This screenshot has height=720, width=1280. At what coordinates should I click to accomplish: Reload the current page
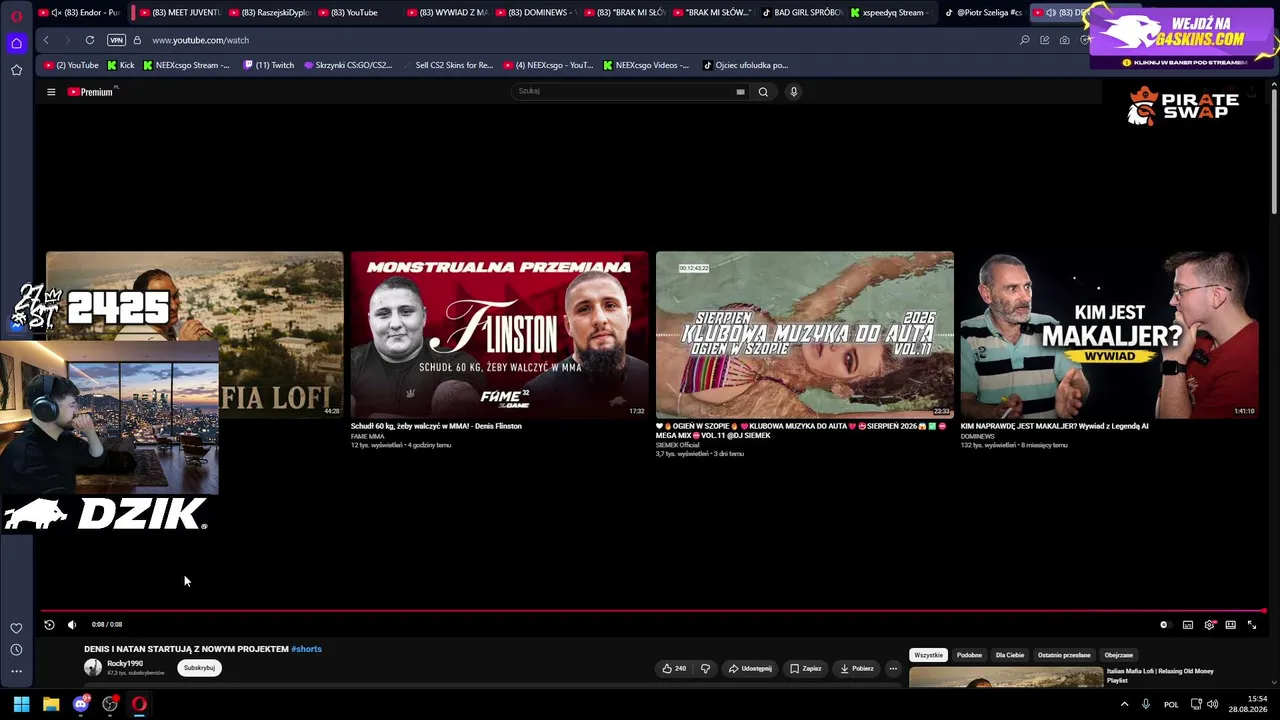90,40
